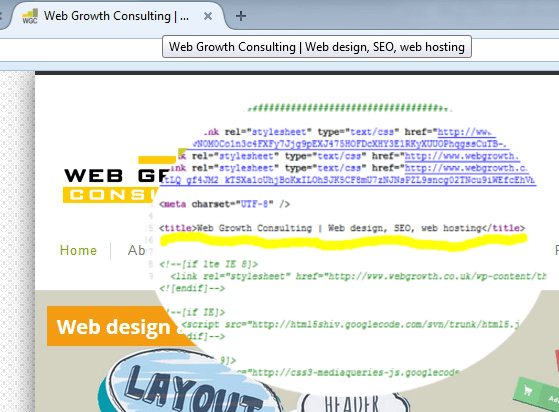Click the endif comment line in source
The height and width of the screenshot is (412, 559).
pos(192,288)
